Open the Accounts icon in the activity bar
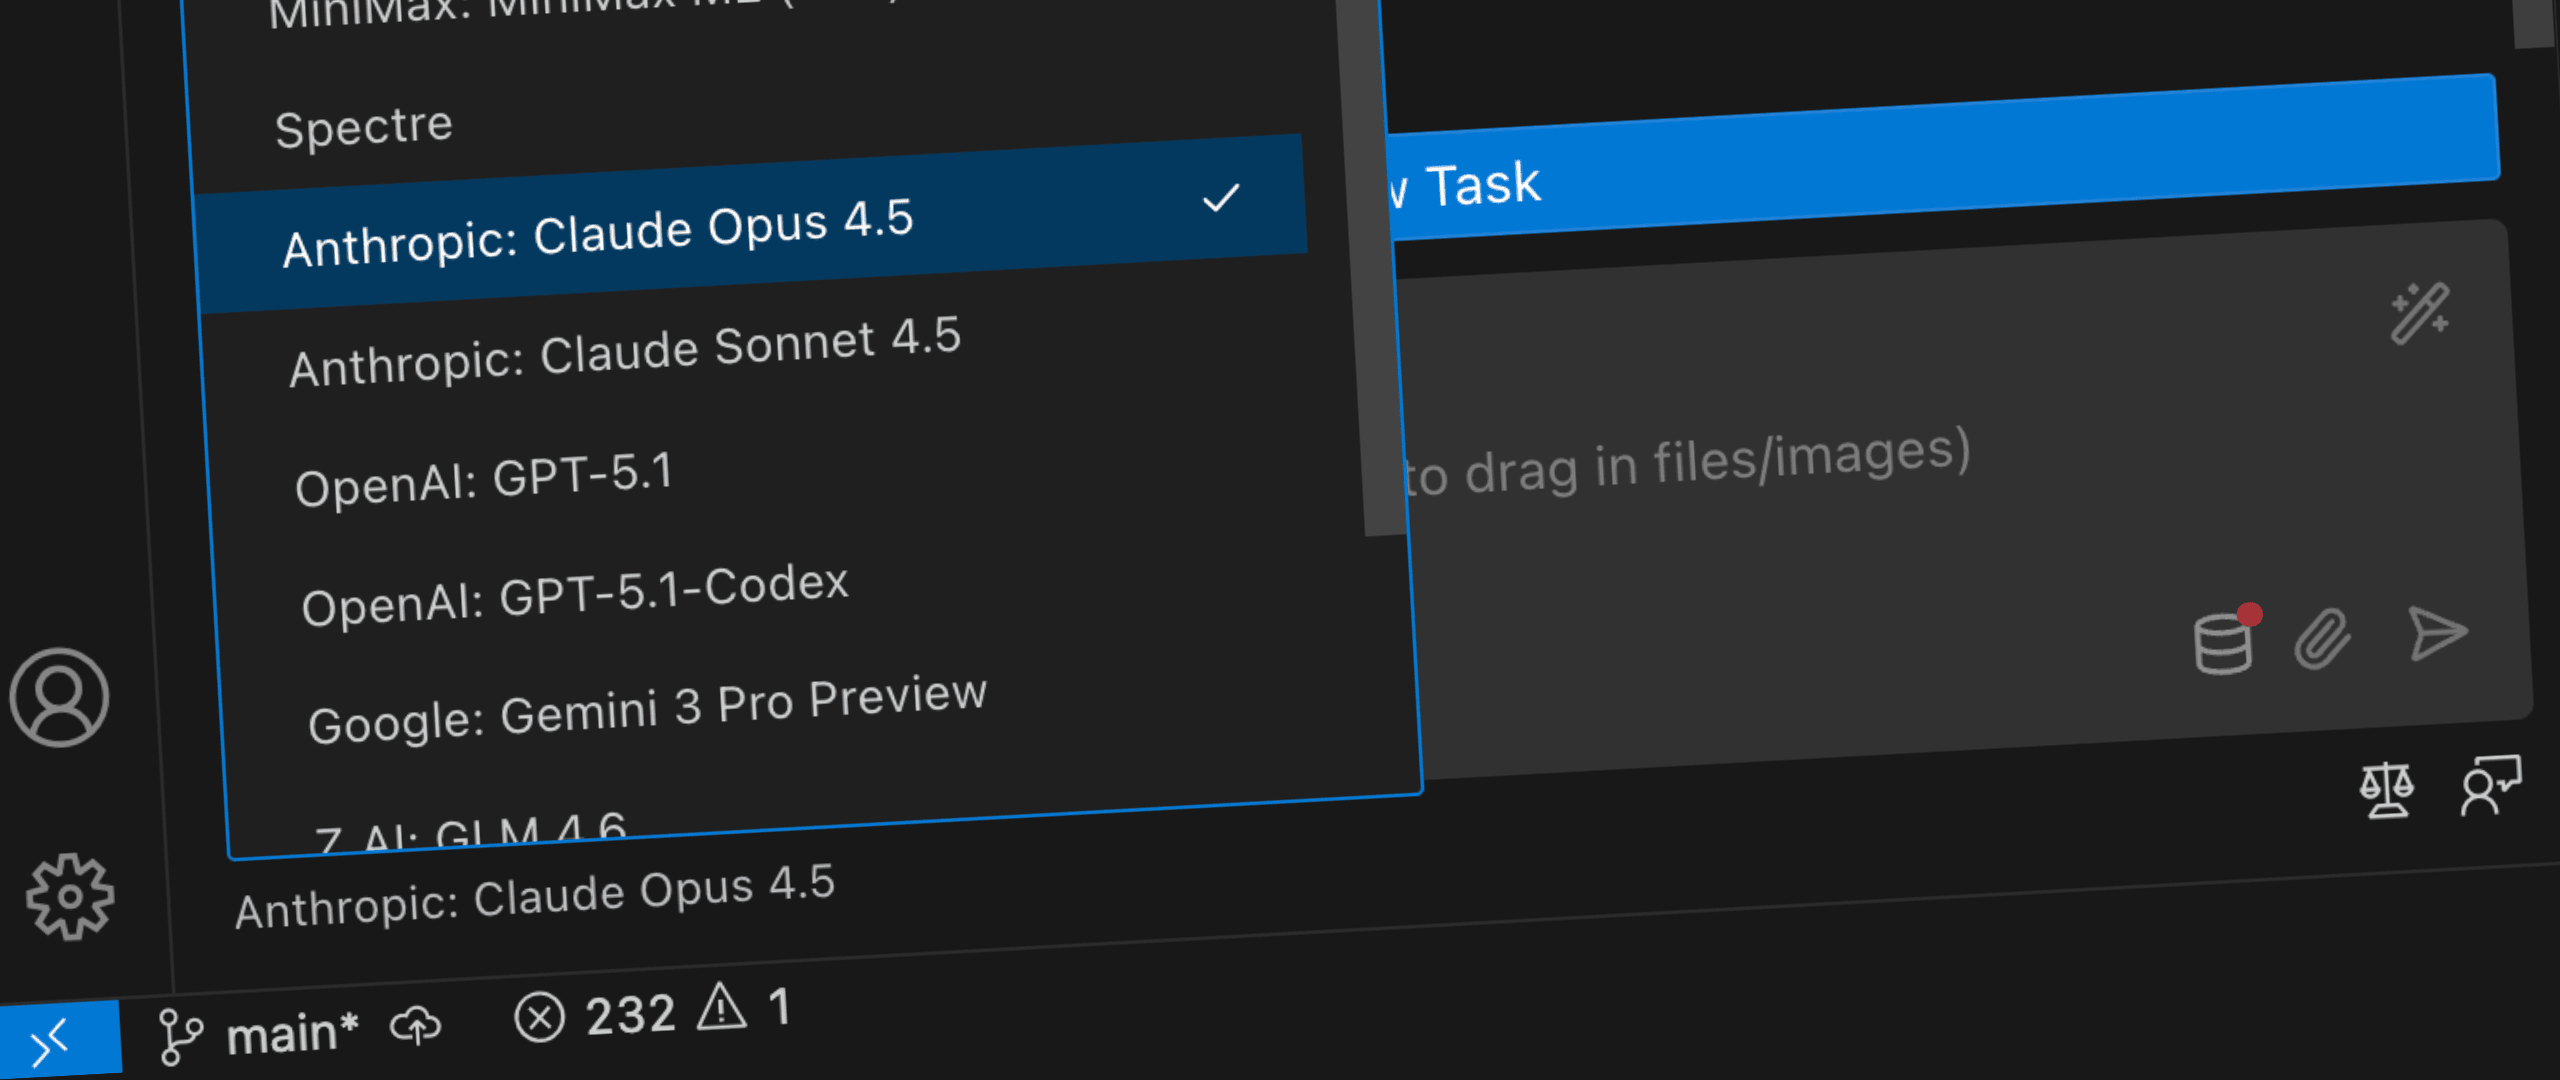This screenshot has width=2560, height=1080. point(60,700)
